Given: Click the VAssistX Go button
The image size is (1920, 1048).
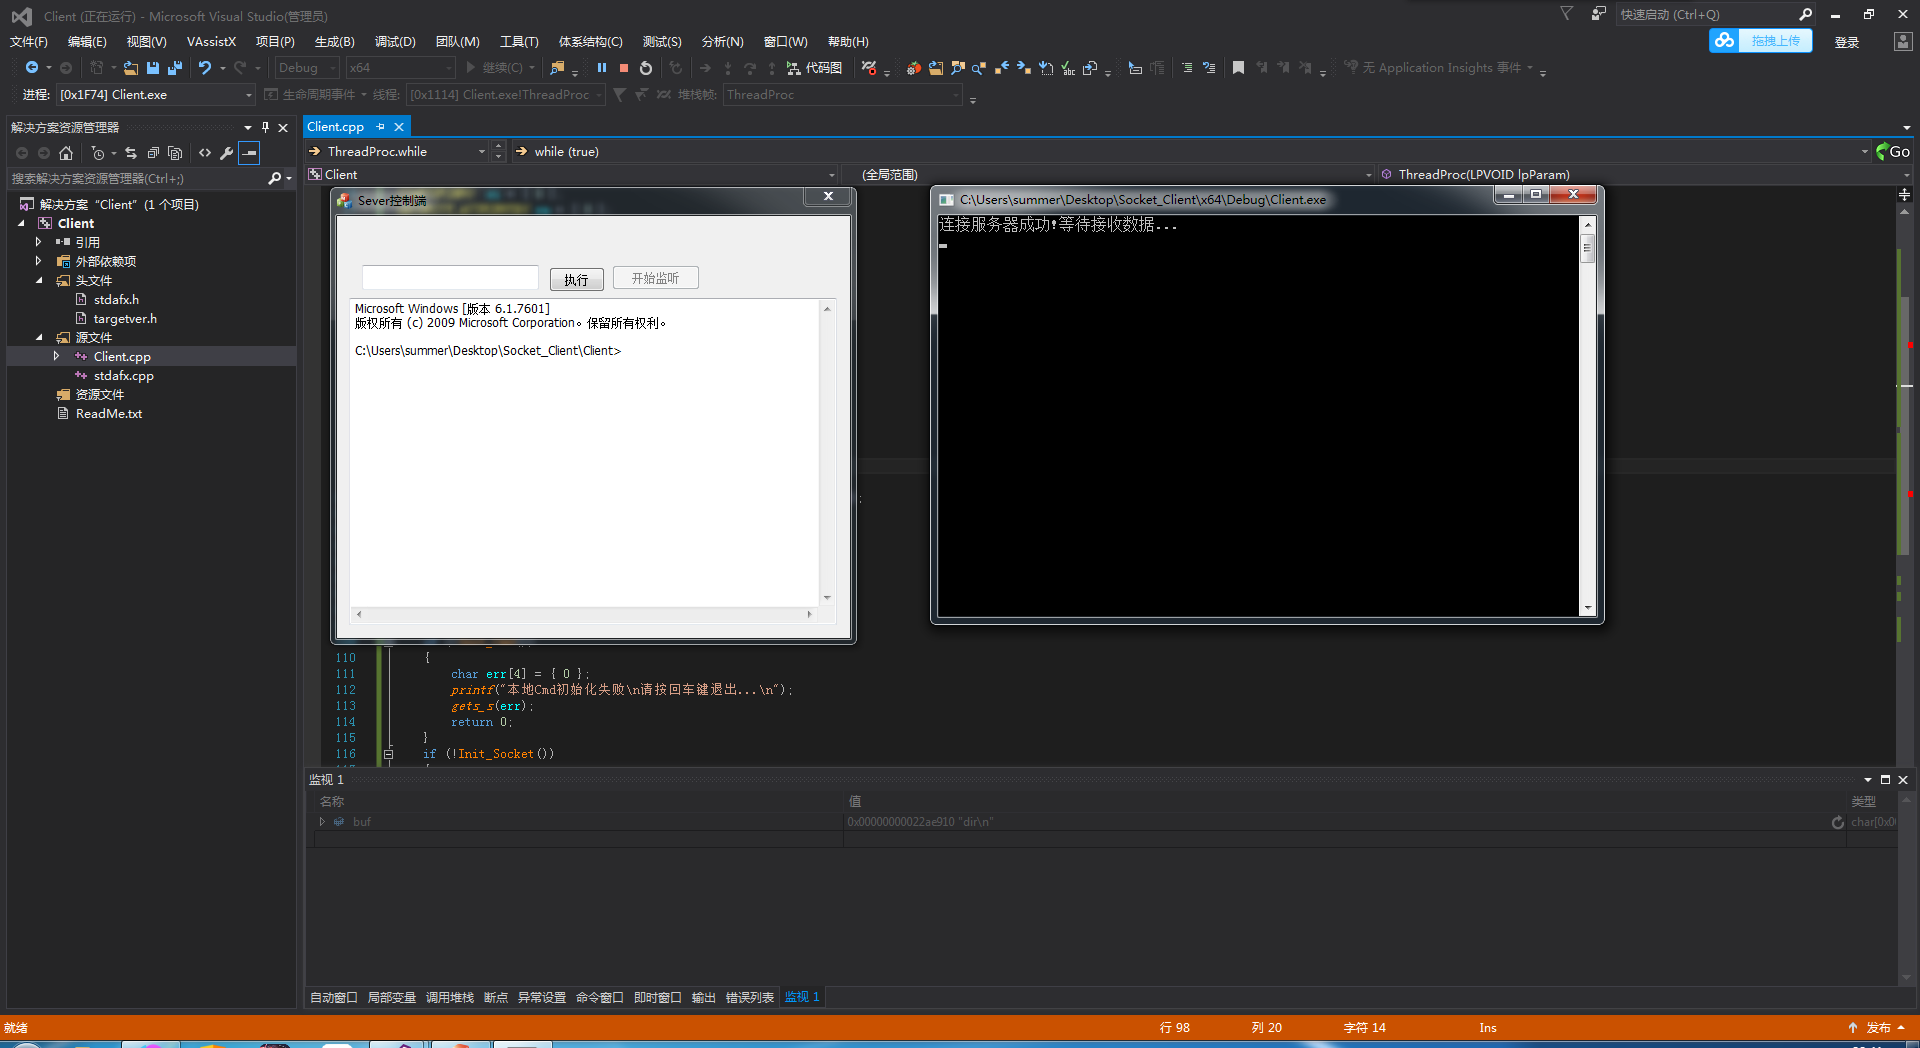Looking at the screenshot, I should pyautogui.click(x=1894, y=152).
